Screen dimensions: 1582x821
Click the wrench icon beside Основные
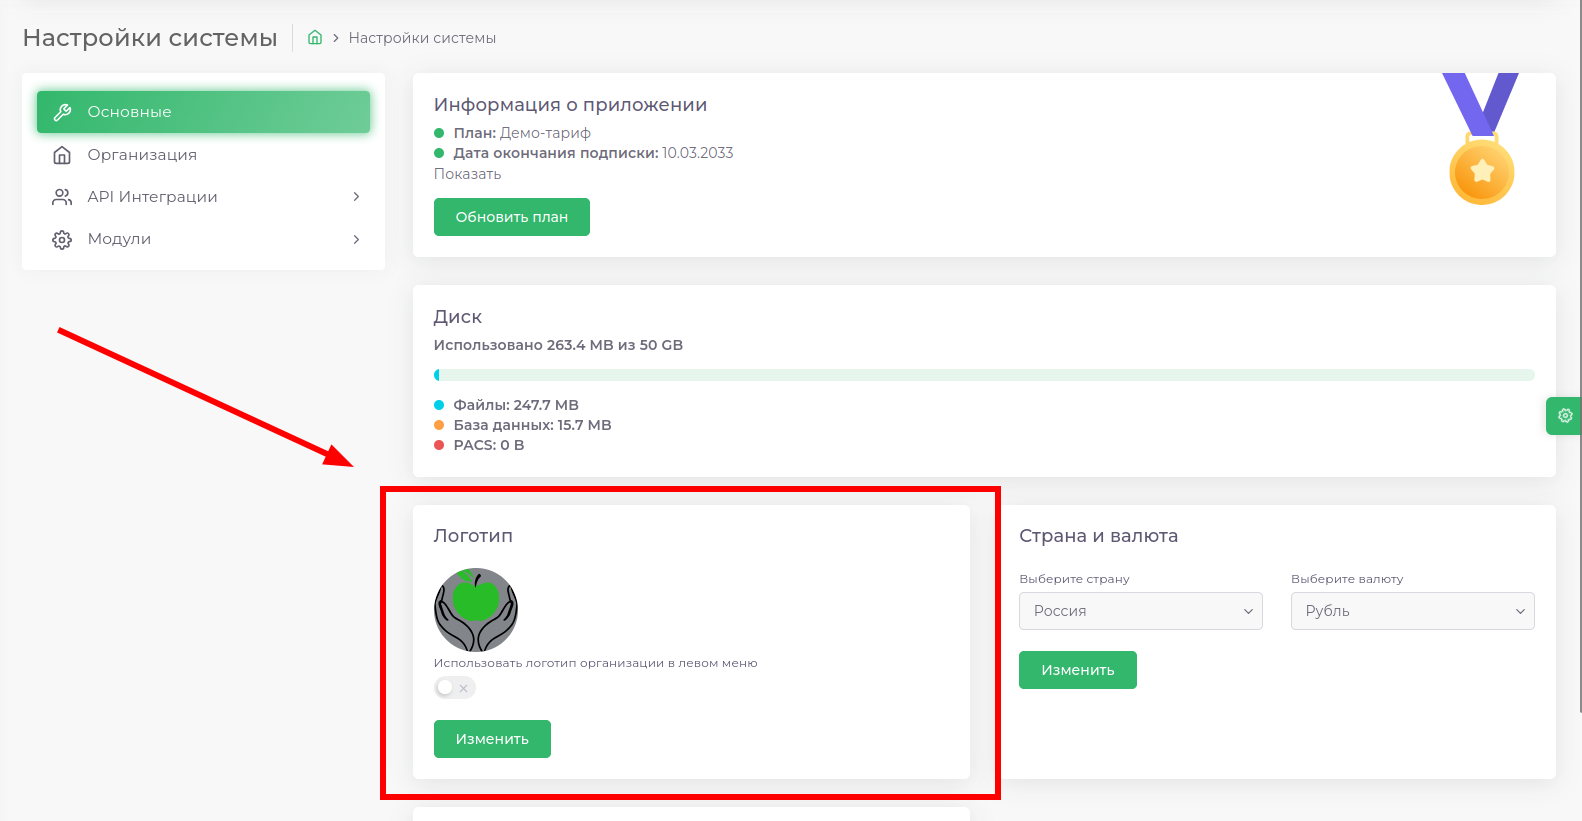(x=62, y=112)
